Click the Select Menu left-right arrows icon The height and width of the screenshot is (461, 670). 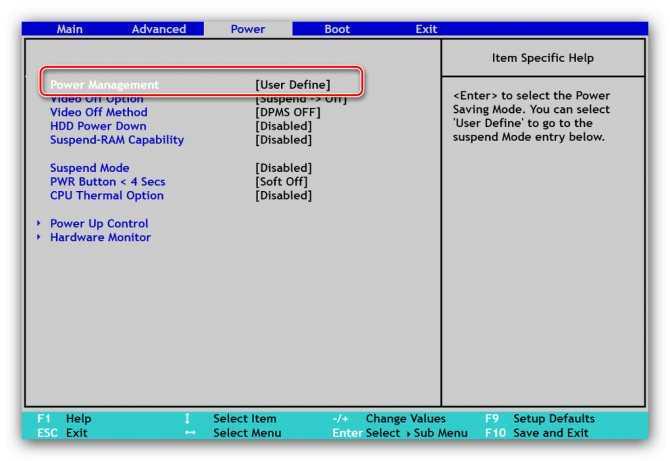[190, 433]
